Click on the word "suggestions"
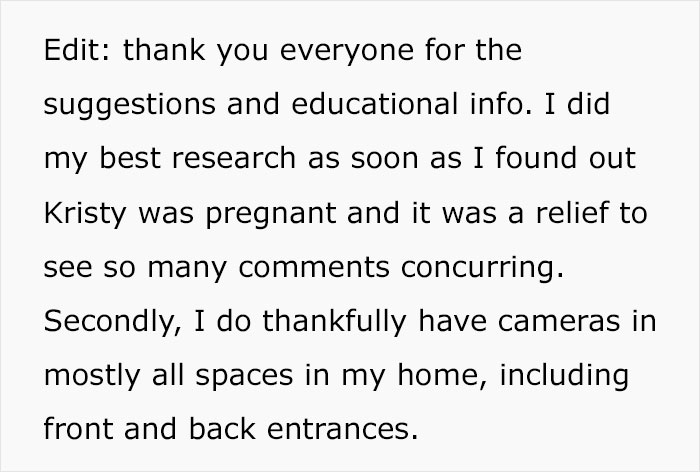Image resolution: width=700 pixels, height=472 pixels. pyautogui.click(x=129, y=106)
